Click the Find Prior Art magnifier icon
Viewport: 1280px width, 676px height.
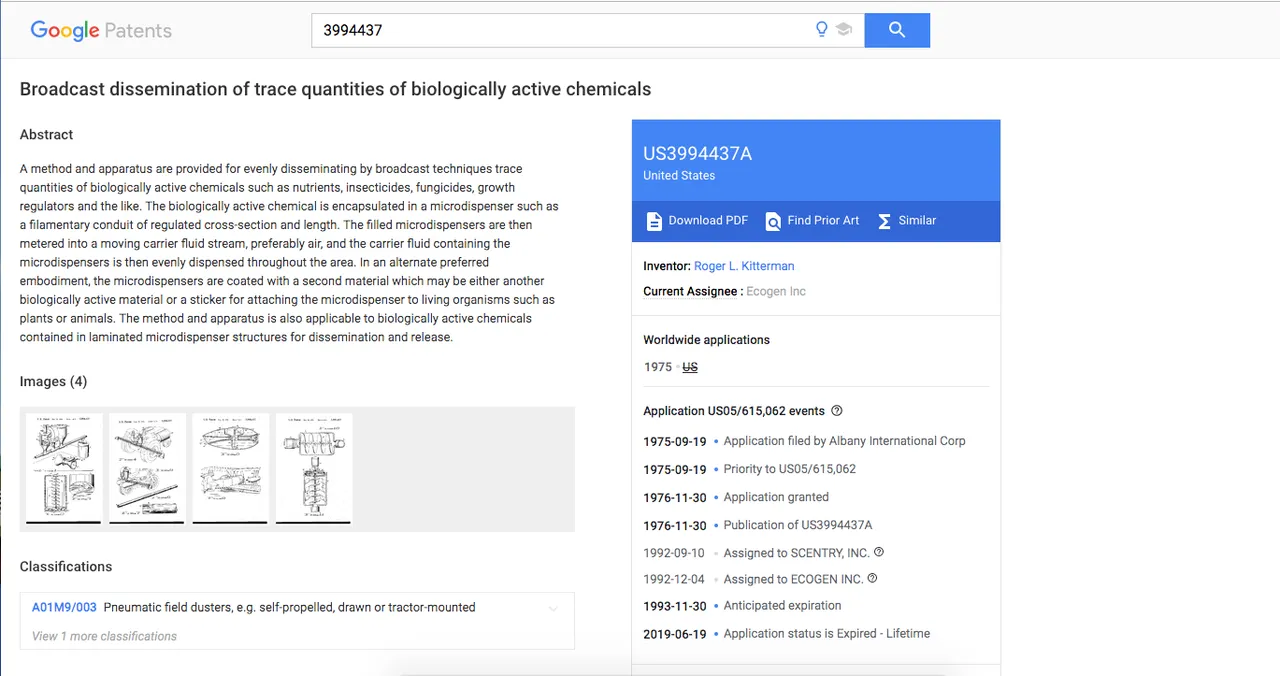[x=773, y=221]
